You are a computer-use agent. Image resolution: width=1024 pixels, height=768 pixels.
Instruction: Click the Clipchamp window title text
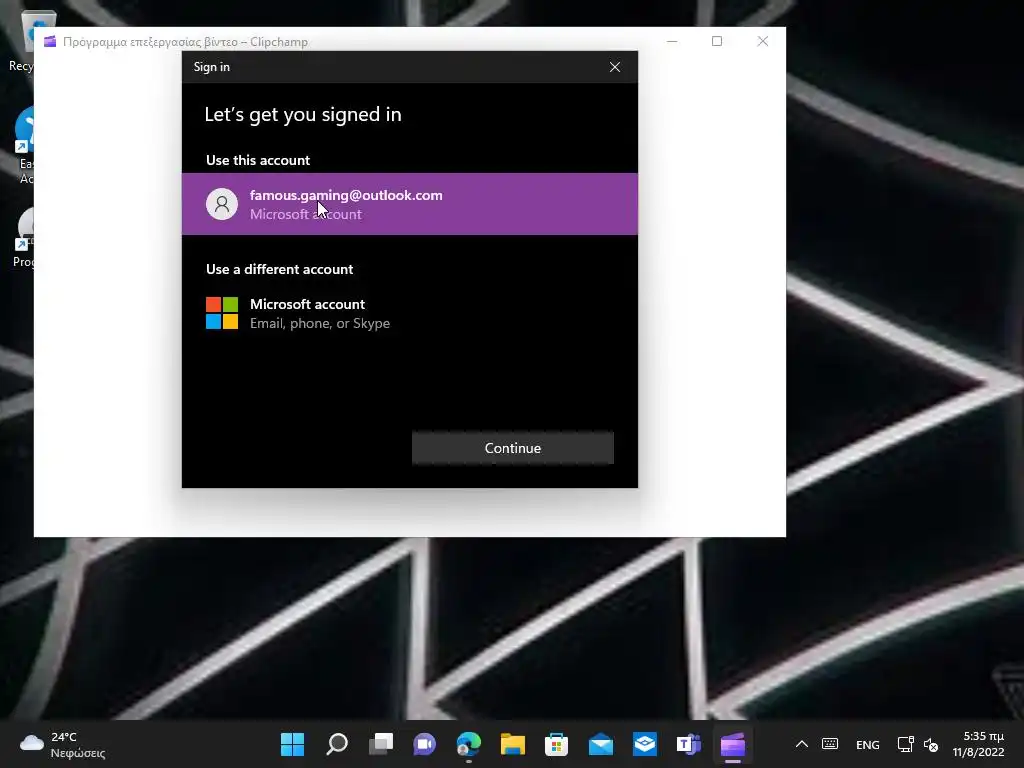click(185, 42)
